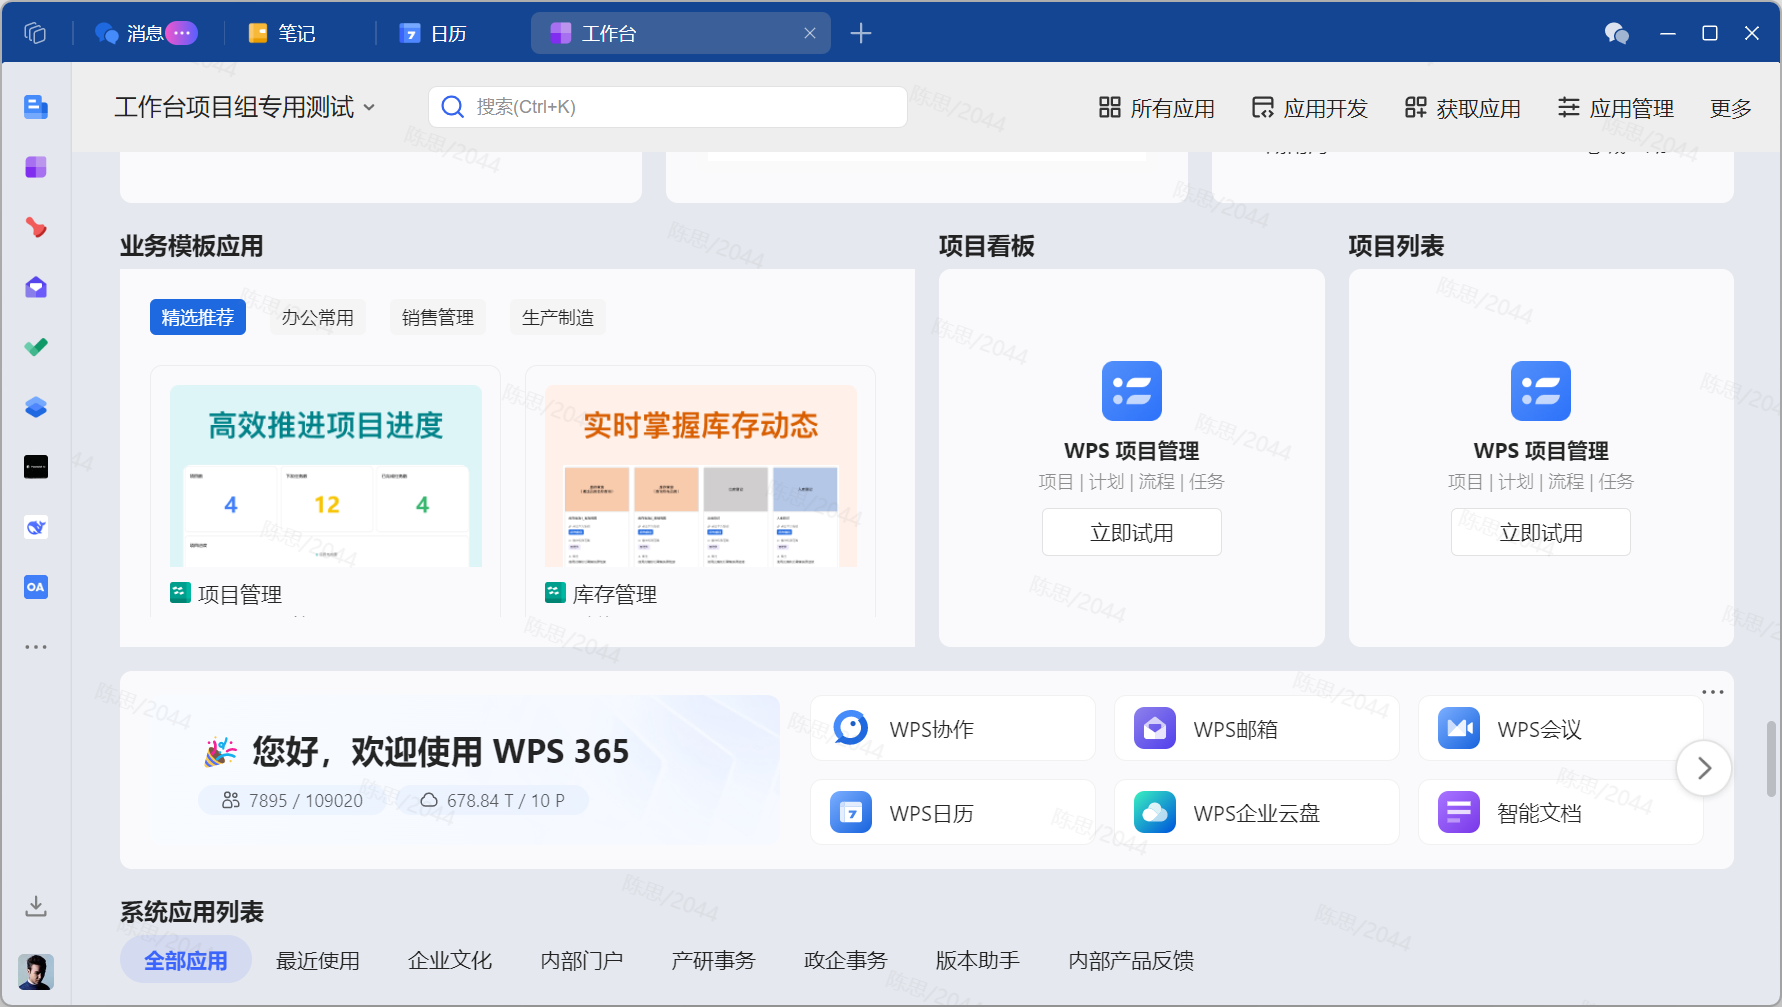Click the tasks checkmark icon in the sidebar
1782x1007 pixels.
tap(36, 347)
